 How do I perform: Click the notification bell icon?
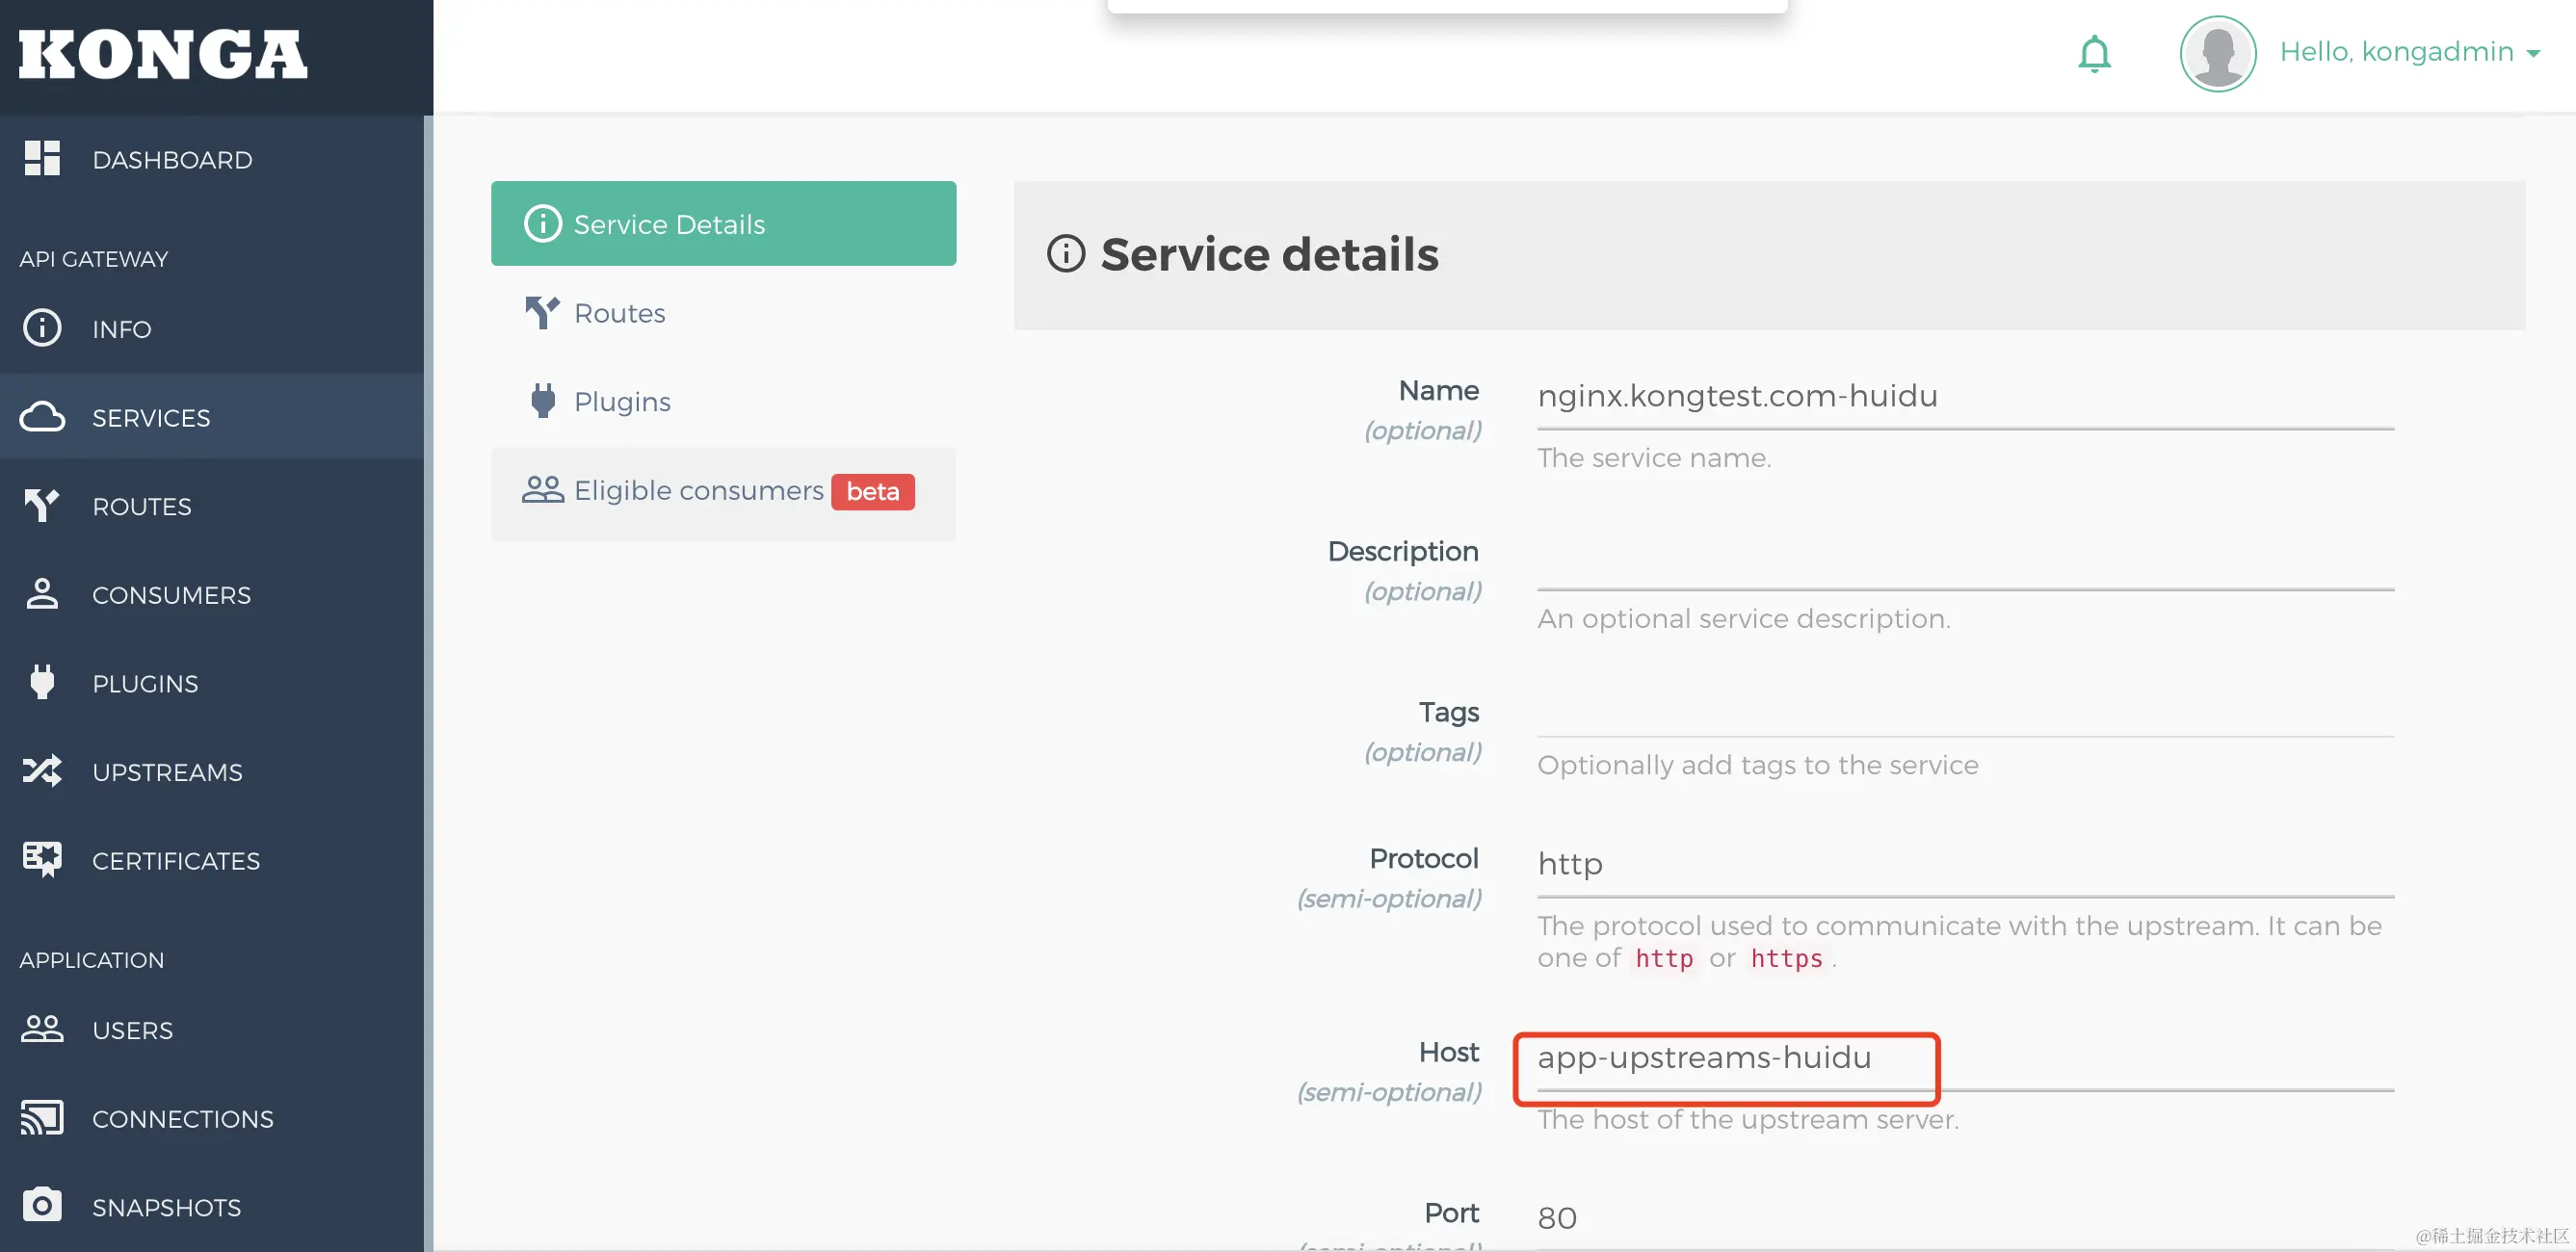(x=2094, y=54)
